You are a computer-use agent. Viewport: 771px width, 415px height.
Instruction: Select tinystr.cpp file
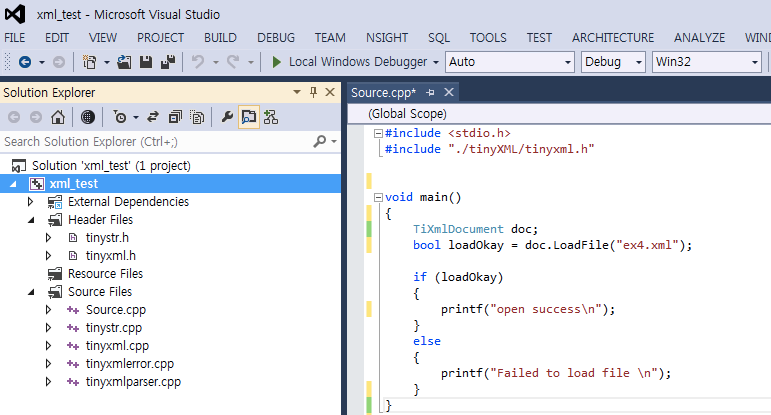tap(114, 328)
